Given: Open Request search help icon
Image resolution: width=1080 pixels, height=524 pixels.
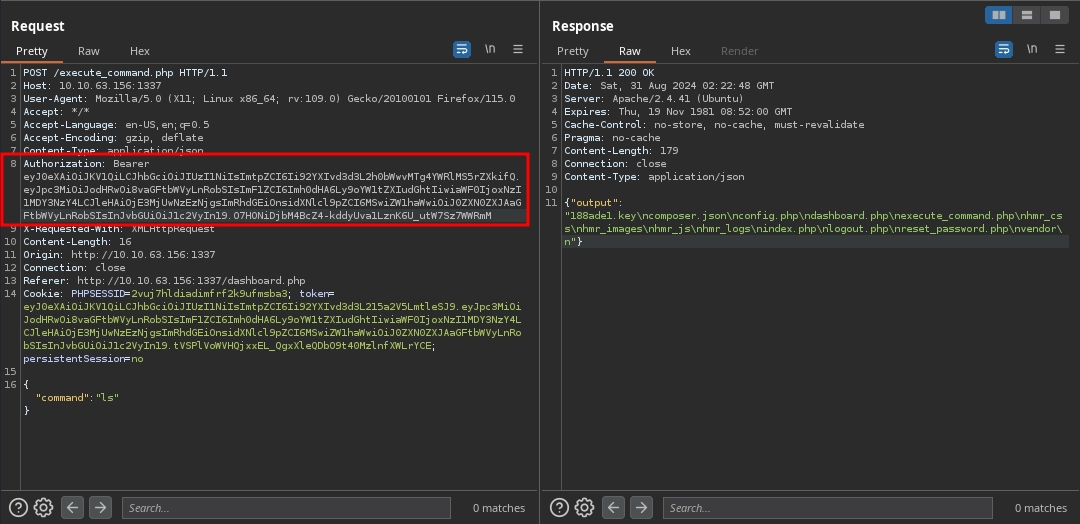Looking at the screenshot, I should pyautogui.click(x=18, y=508).
